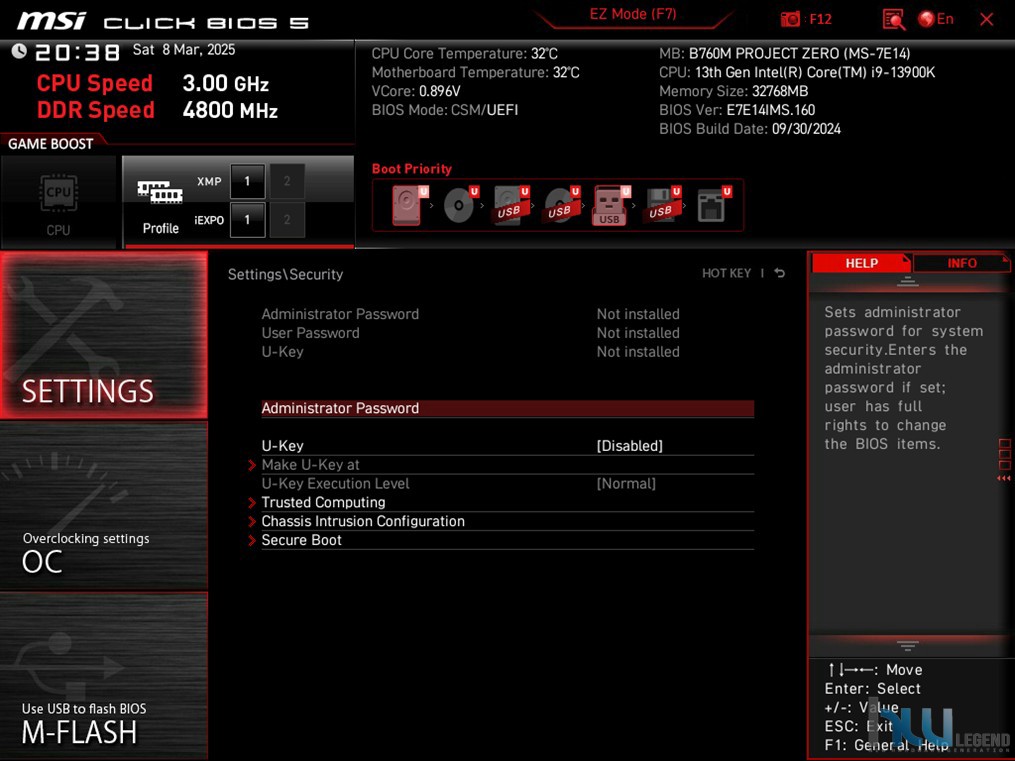Switch to the INFO tab

pyautogui.click(x=961, y=263)
